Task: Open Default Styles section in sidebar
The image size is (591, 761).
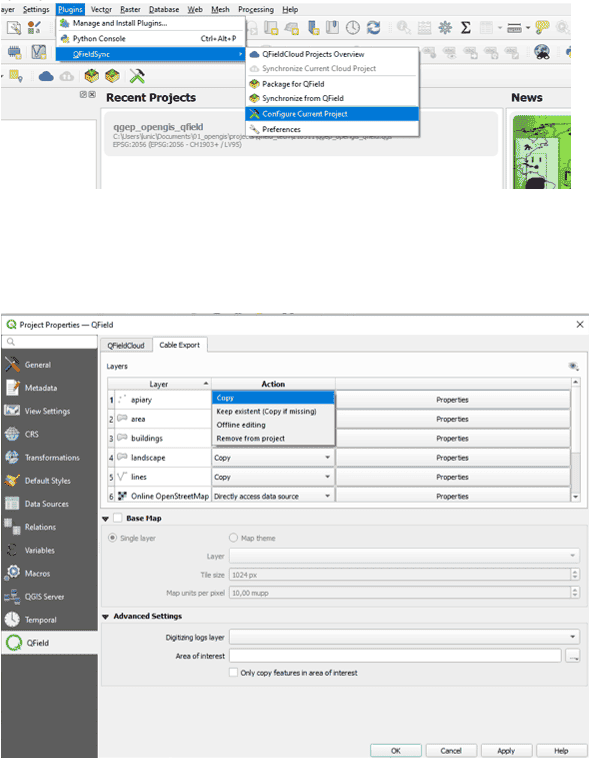Action: pyautogui.click(x=49, y=481)
